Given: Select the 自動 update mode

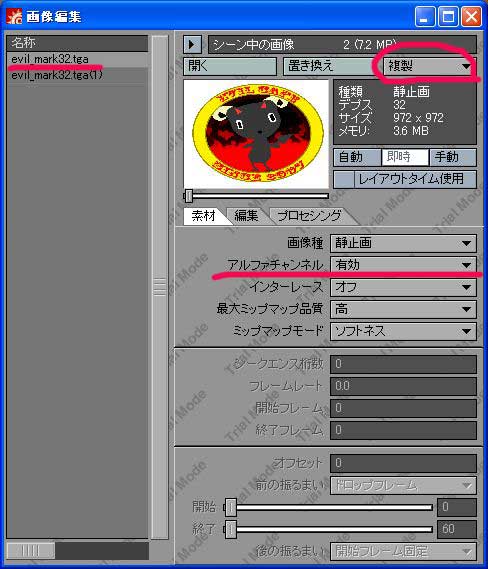Looking at the screenshot, I should pos(357,157).
